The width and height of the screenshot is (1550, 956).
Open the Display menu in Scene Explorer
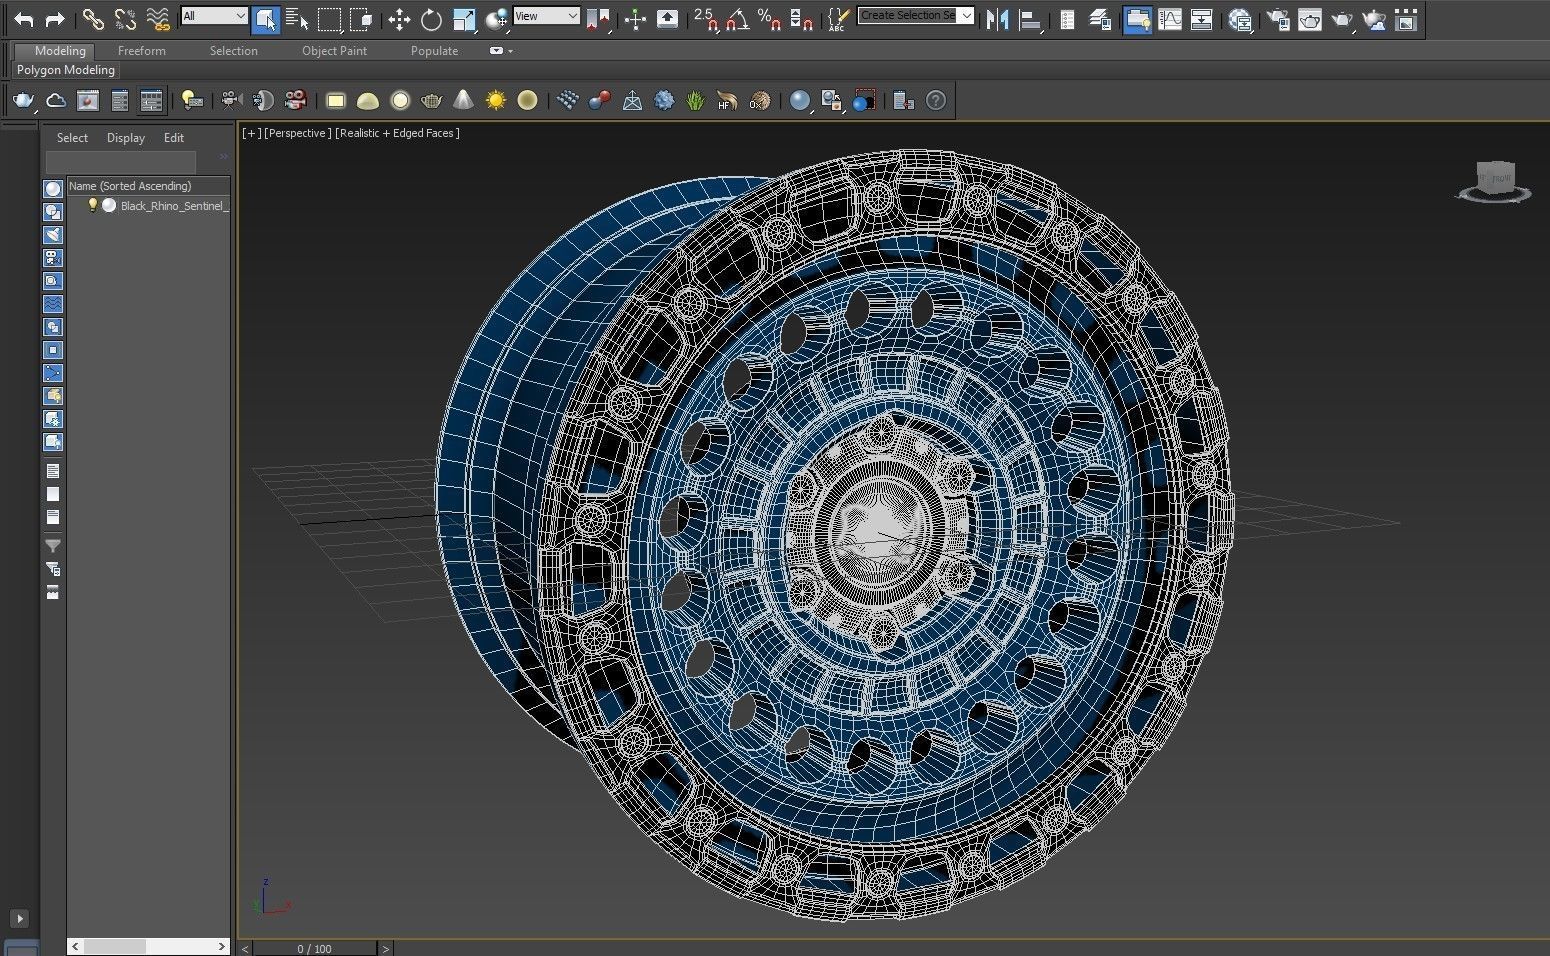coord(126,138)
